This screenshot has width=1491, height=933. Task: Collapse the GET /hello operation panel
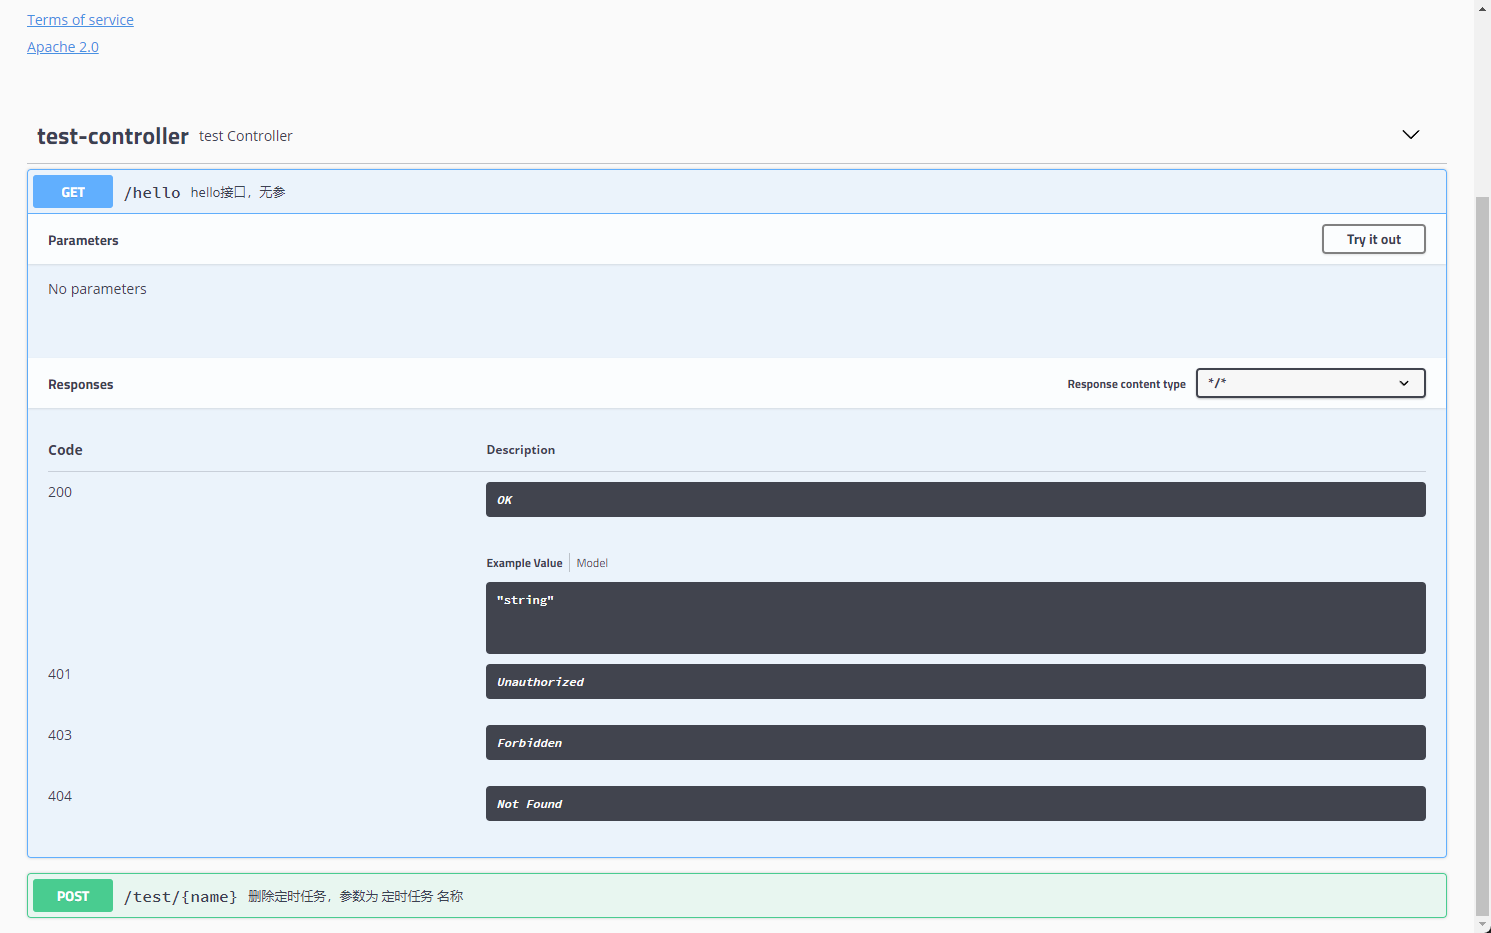point(700,191)
